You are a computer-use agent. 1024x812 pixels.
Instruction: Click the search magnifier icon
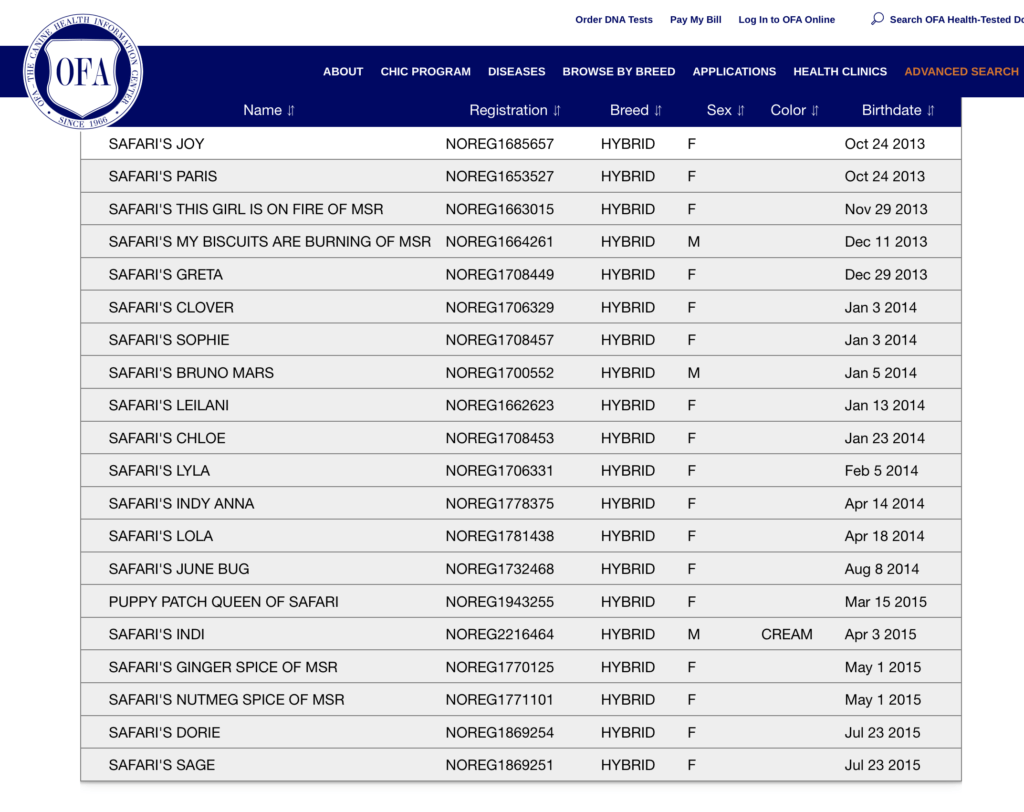(878, 19)
